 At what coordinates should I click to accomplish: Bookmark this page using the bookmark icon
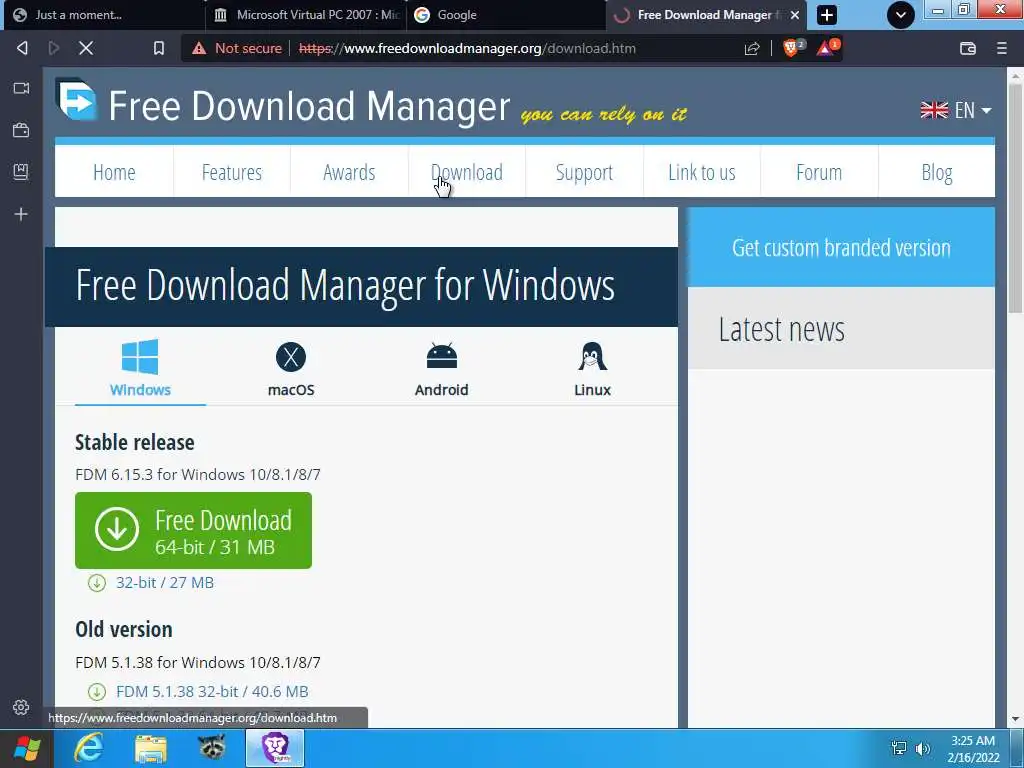(x=159, y=48)
